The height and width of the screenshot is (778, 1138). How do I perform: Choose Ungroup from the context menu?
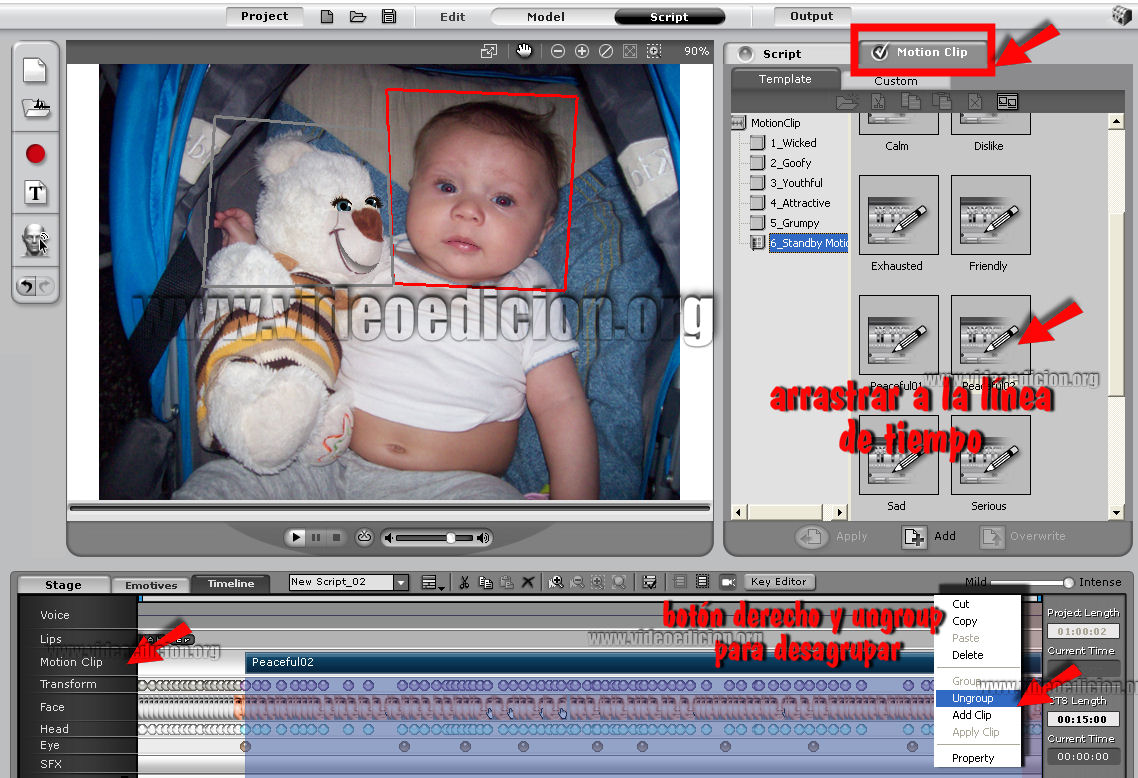[972, 698]
